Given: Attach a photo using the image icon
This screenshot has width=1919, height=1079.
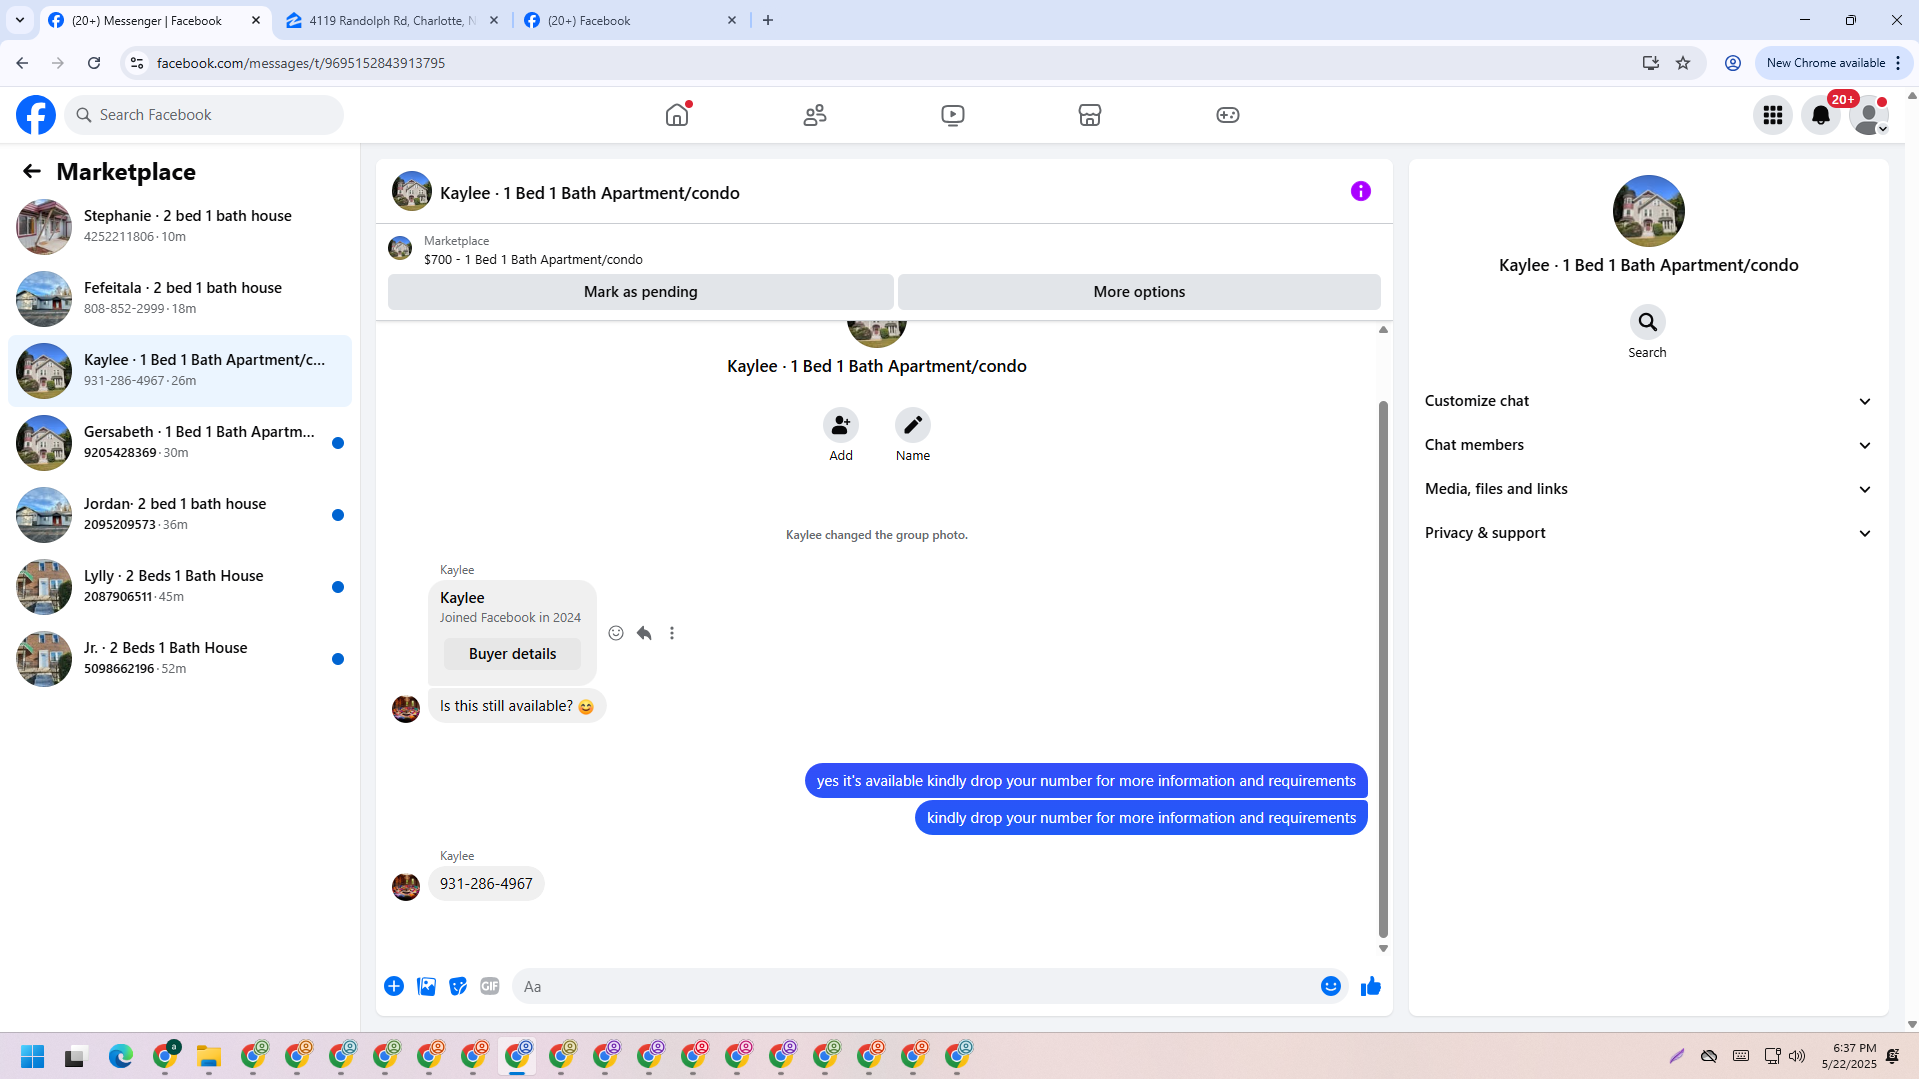Looking at the screenshot, I should tap(426, 986).
